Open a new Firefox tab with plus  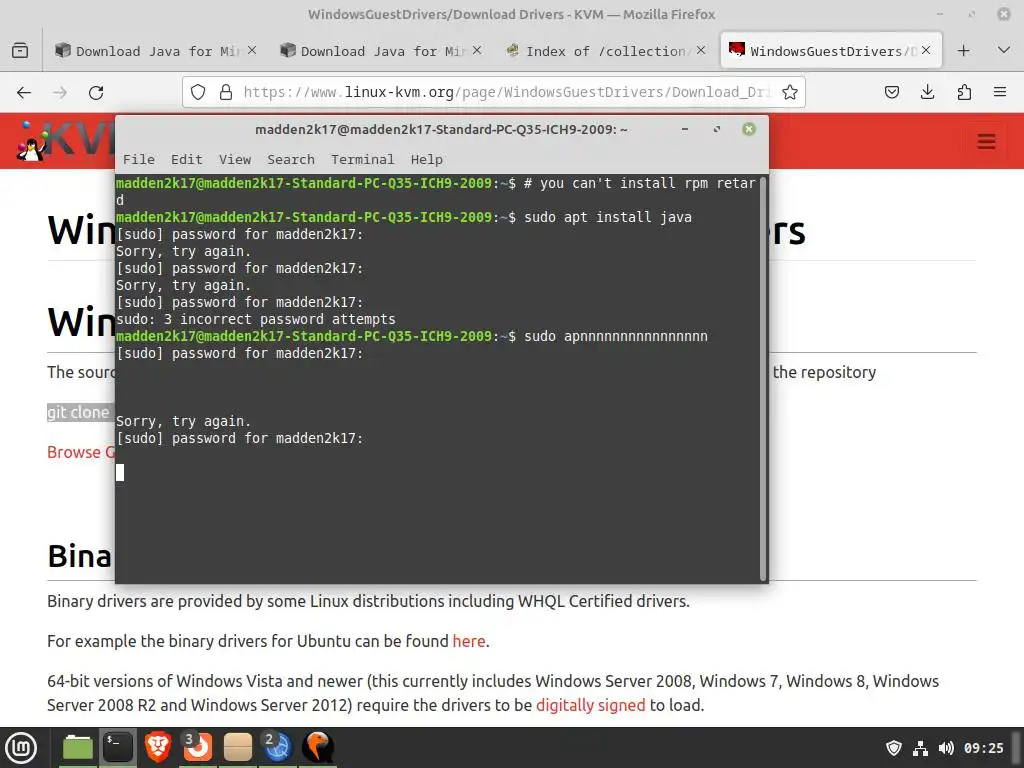(964, 51)
